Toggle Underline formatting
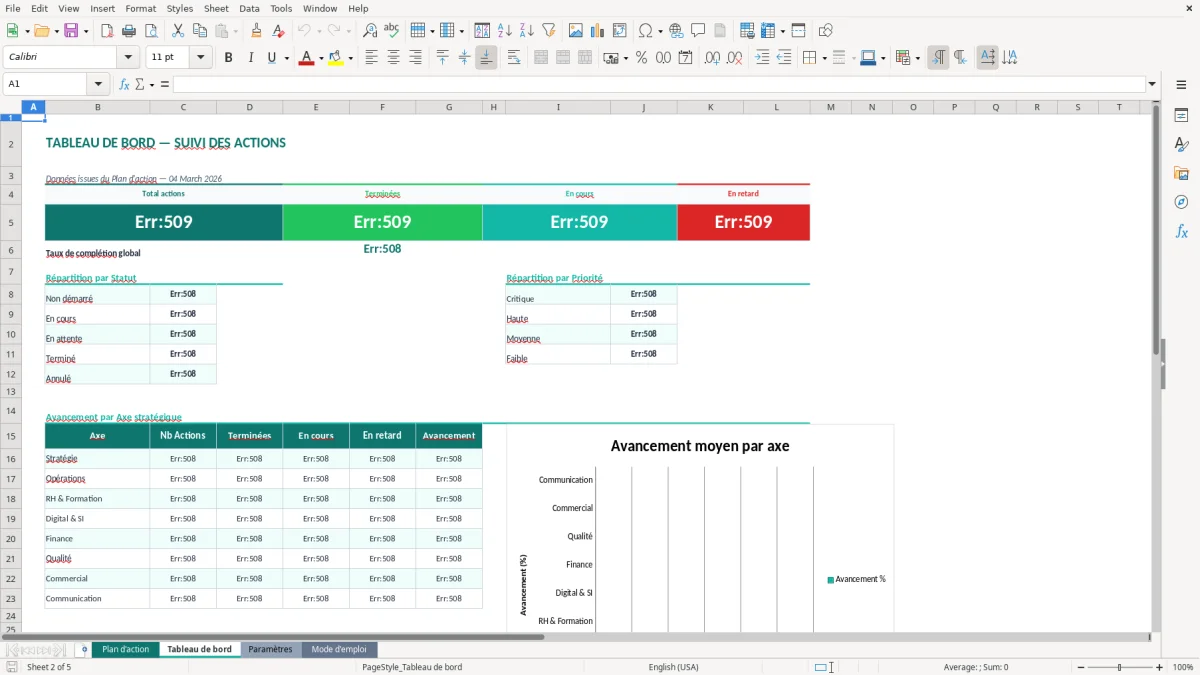This screenshot has height=675, width=1200. pyautogui.click(x=271, y=58)
